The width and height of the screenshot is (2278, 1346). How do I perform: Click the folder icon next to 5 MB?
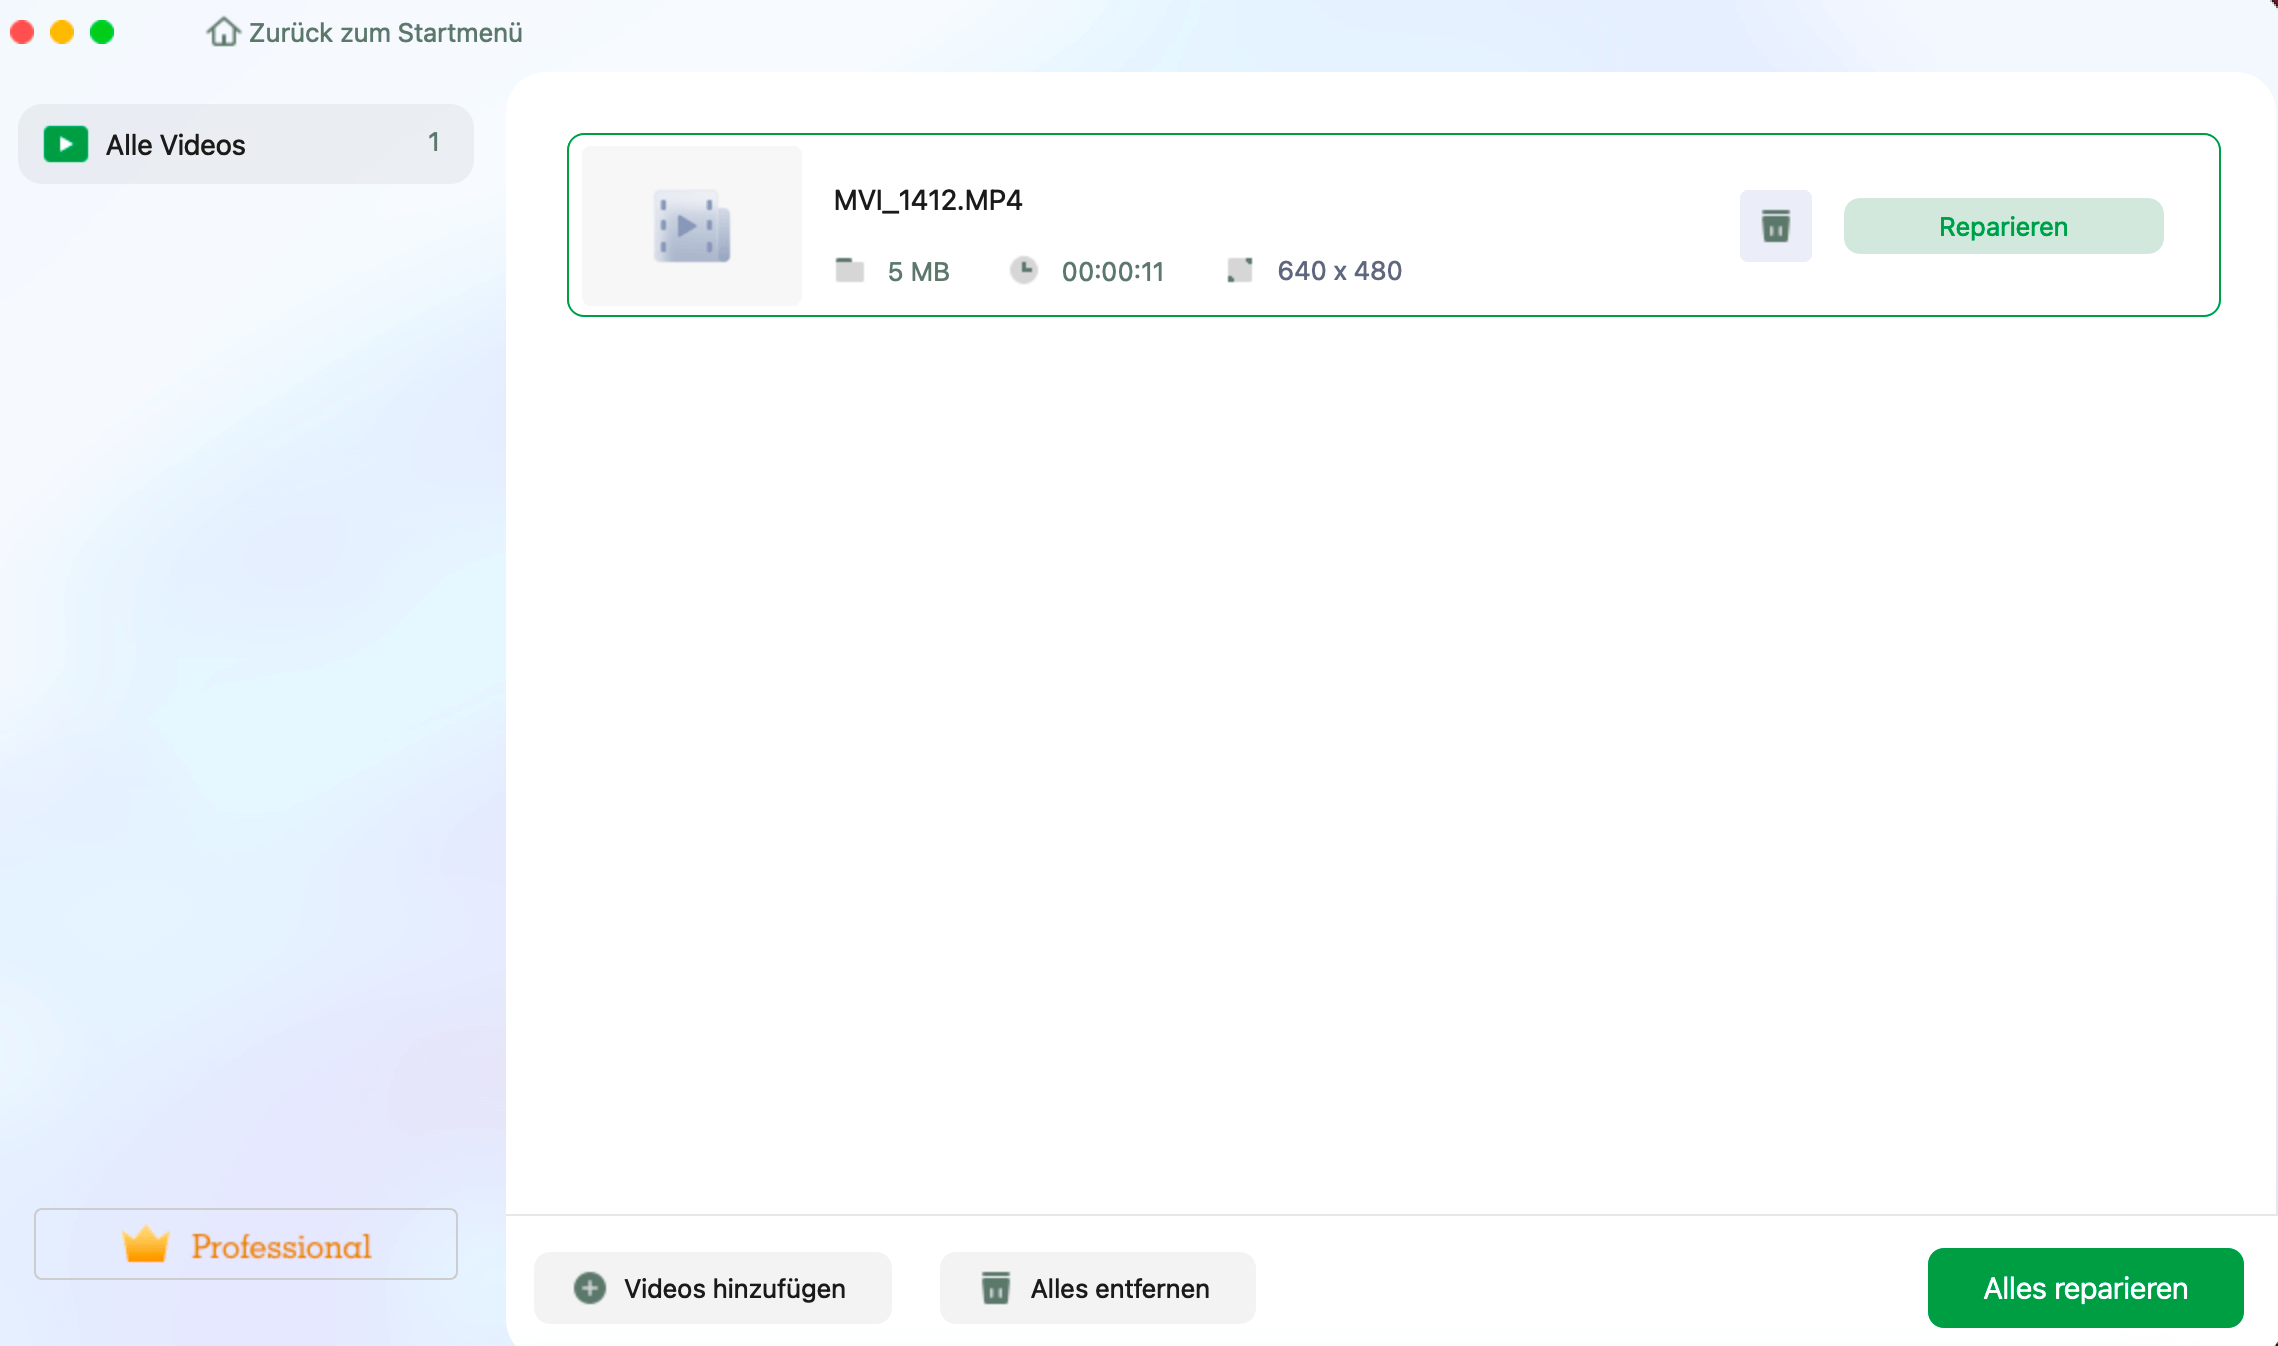click(850, 270)
